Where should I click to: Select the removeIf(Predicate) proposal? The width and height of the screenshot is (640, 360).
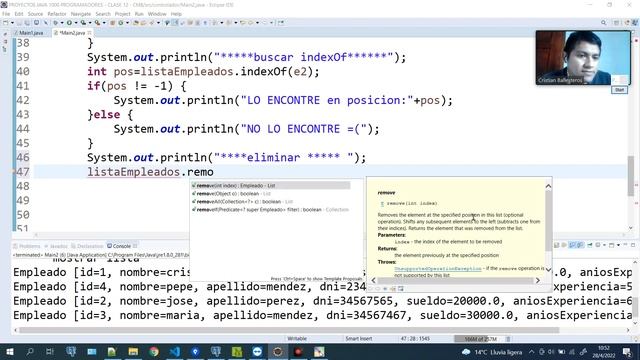(271, 209)
